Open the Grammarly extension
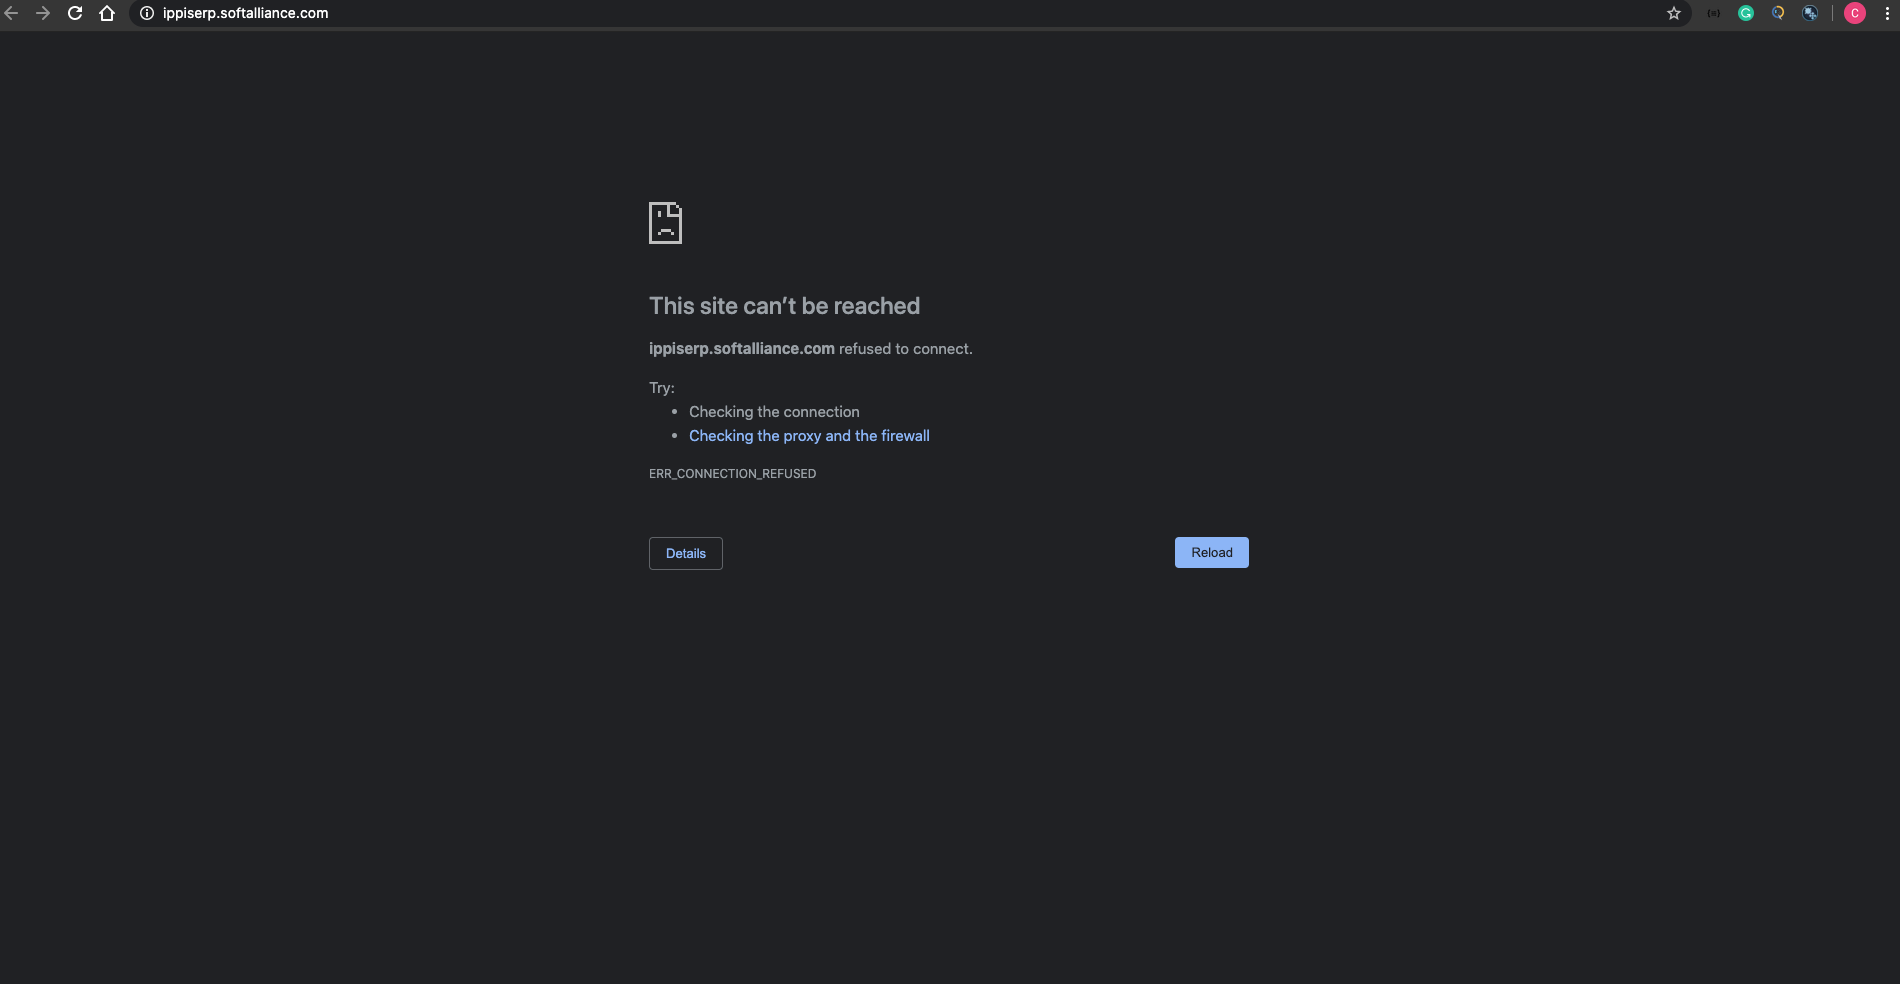Viewport: 1900px width, 984px height. (x=1747, y=13)
